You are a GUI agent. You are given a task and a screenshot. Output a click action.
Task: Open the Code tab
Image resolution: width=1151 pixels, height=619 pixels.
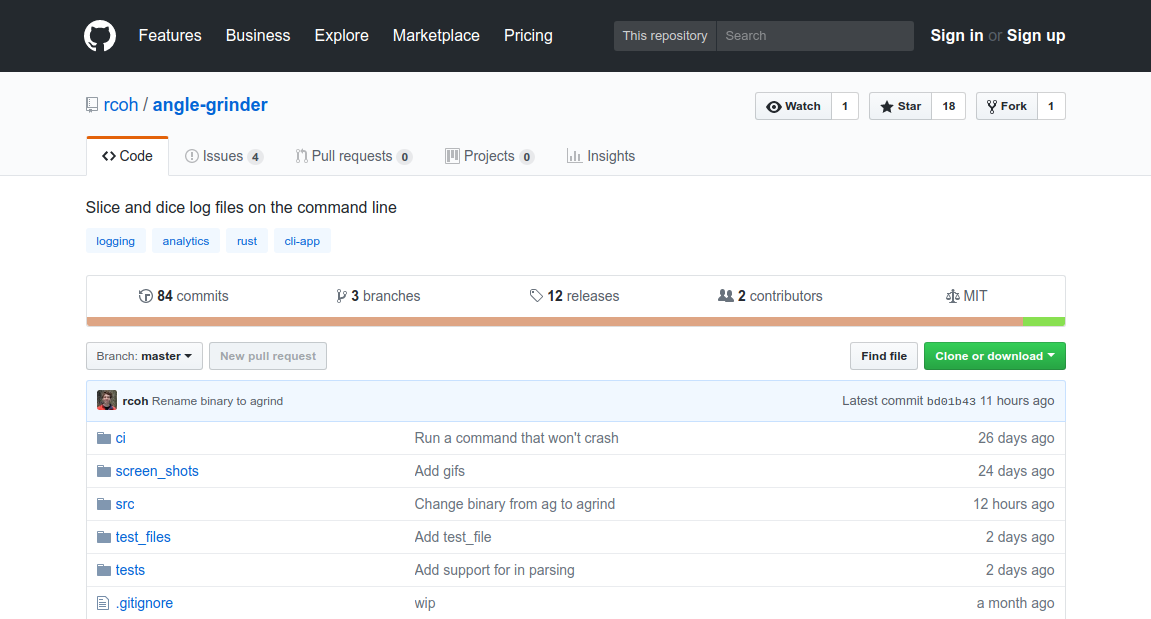pyautogui.click(x=128, y=156)
